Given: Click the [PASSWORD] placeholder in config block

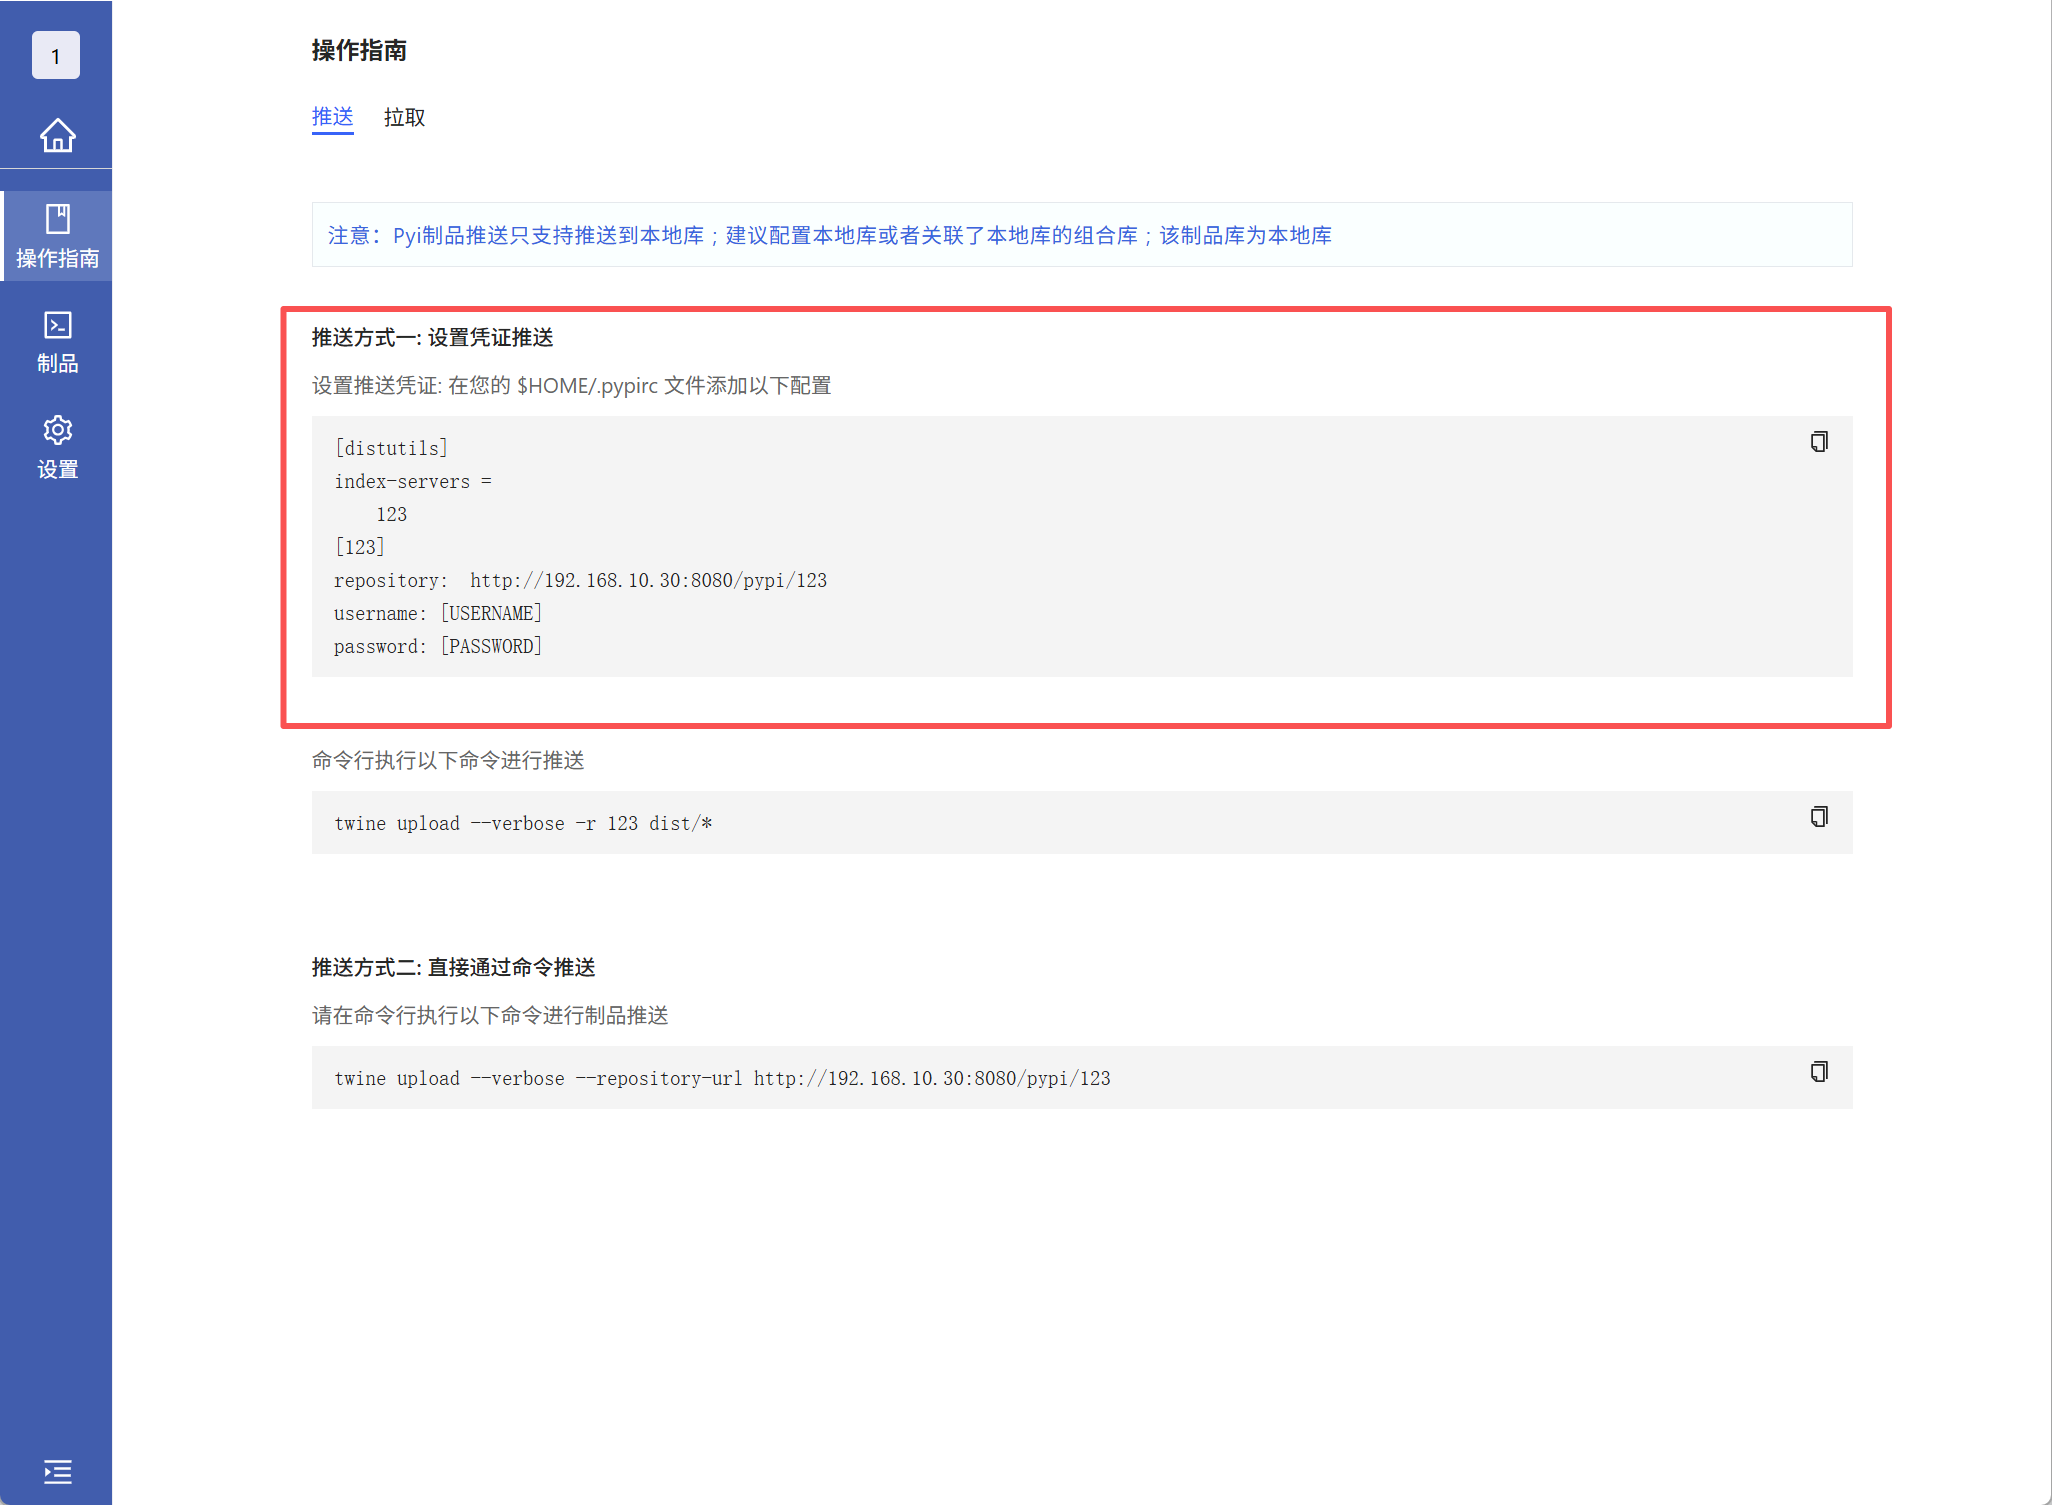Looking at the screenshot, I should point(491,646).
